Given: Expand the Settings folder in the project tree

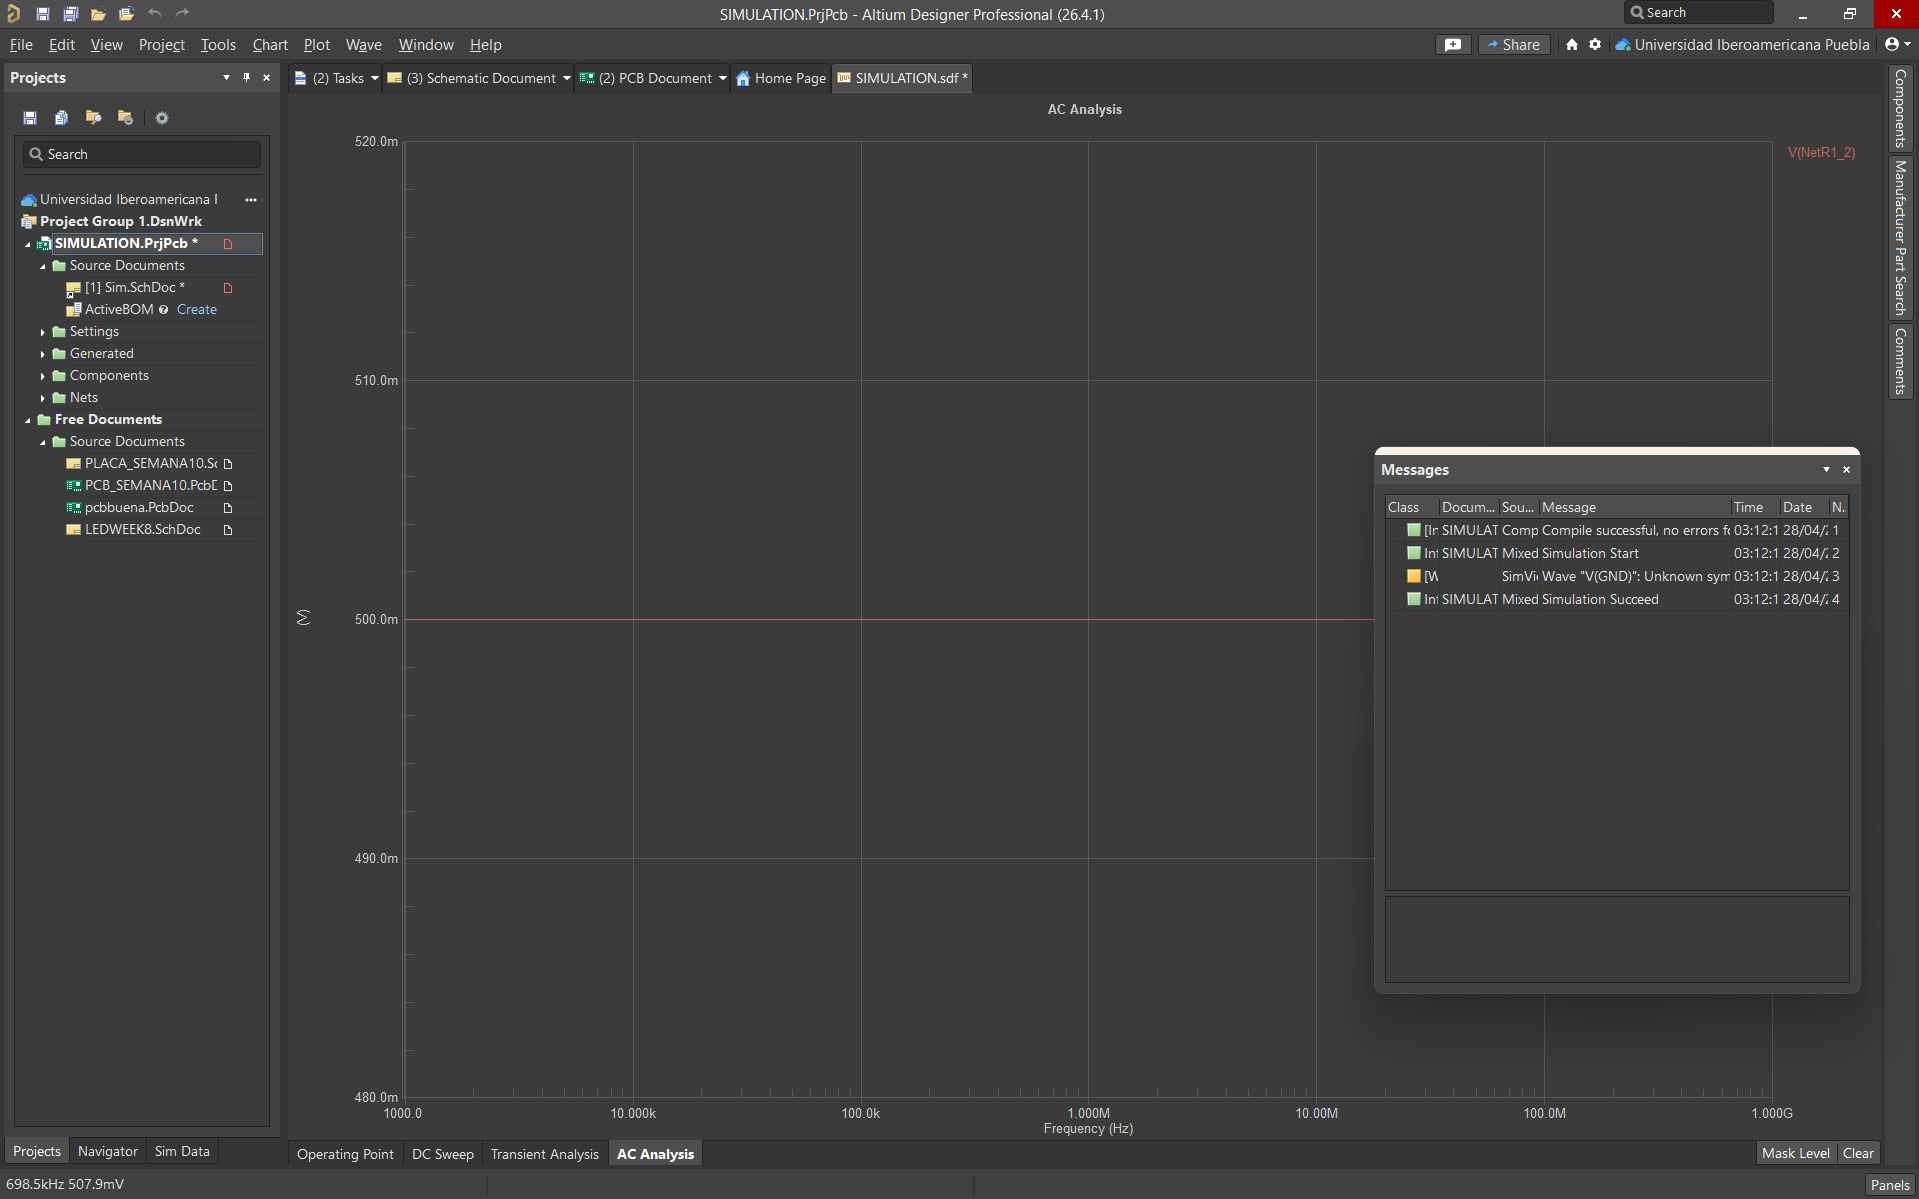Looking at the screenshot, I should (x=43, y=332).
